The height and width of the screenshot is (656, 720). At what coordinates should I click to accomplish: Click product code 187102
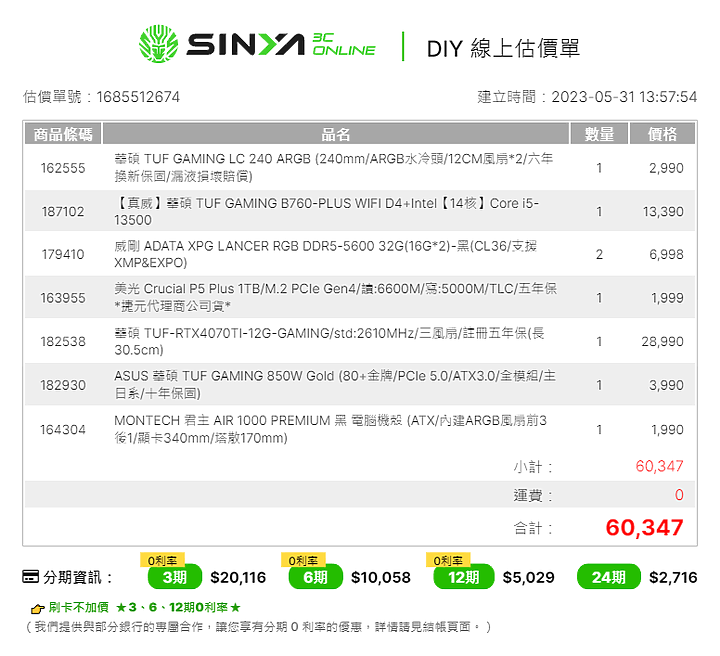63,212
